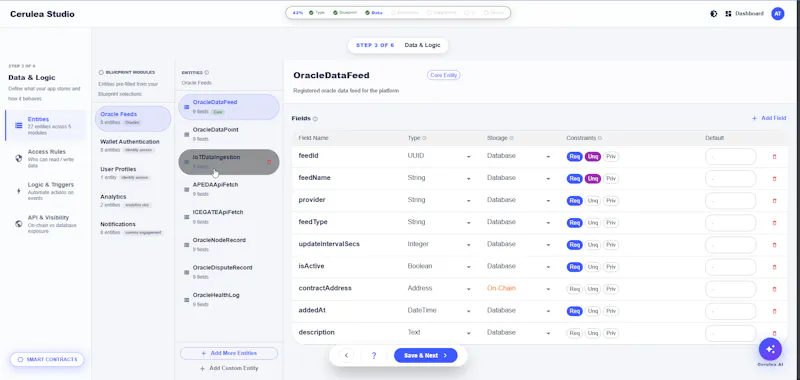The image size is (800, 380).
Task: Select OracleNodeRecord entity
Action: 229,244
